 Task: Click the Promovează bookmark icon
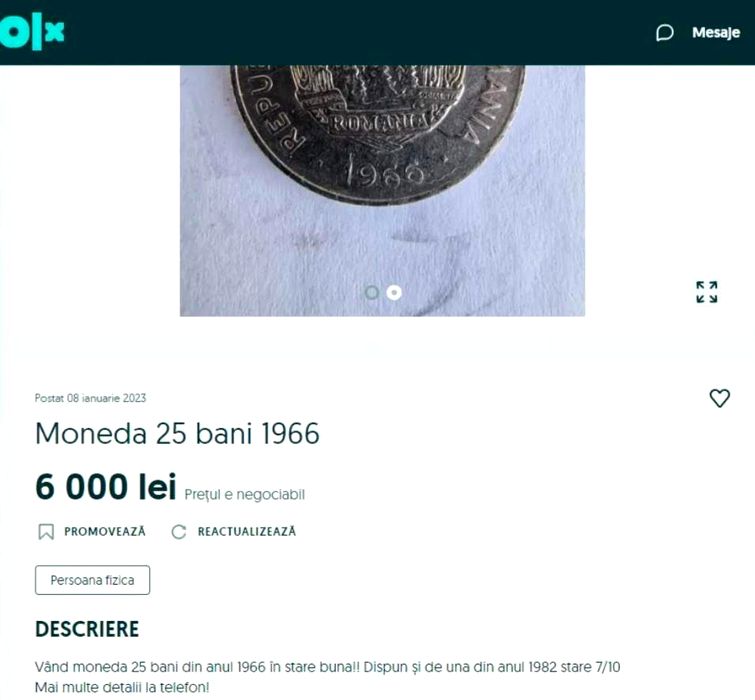click(46, 531)
